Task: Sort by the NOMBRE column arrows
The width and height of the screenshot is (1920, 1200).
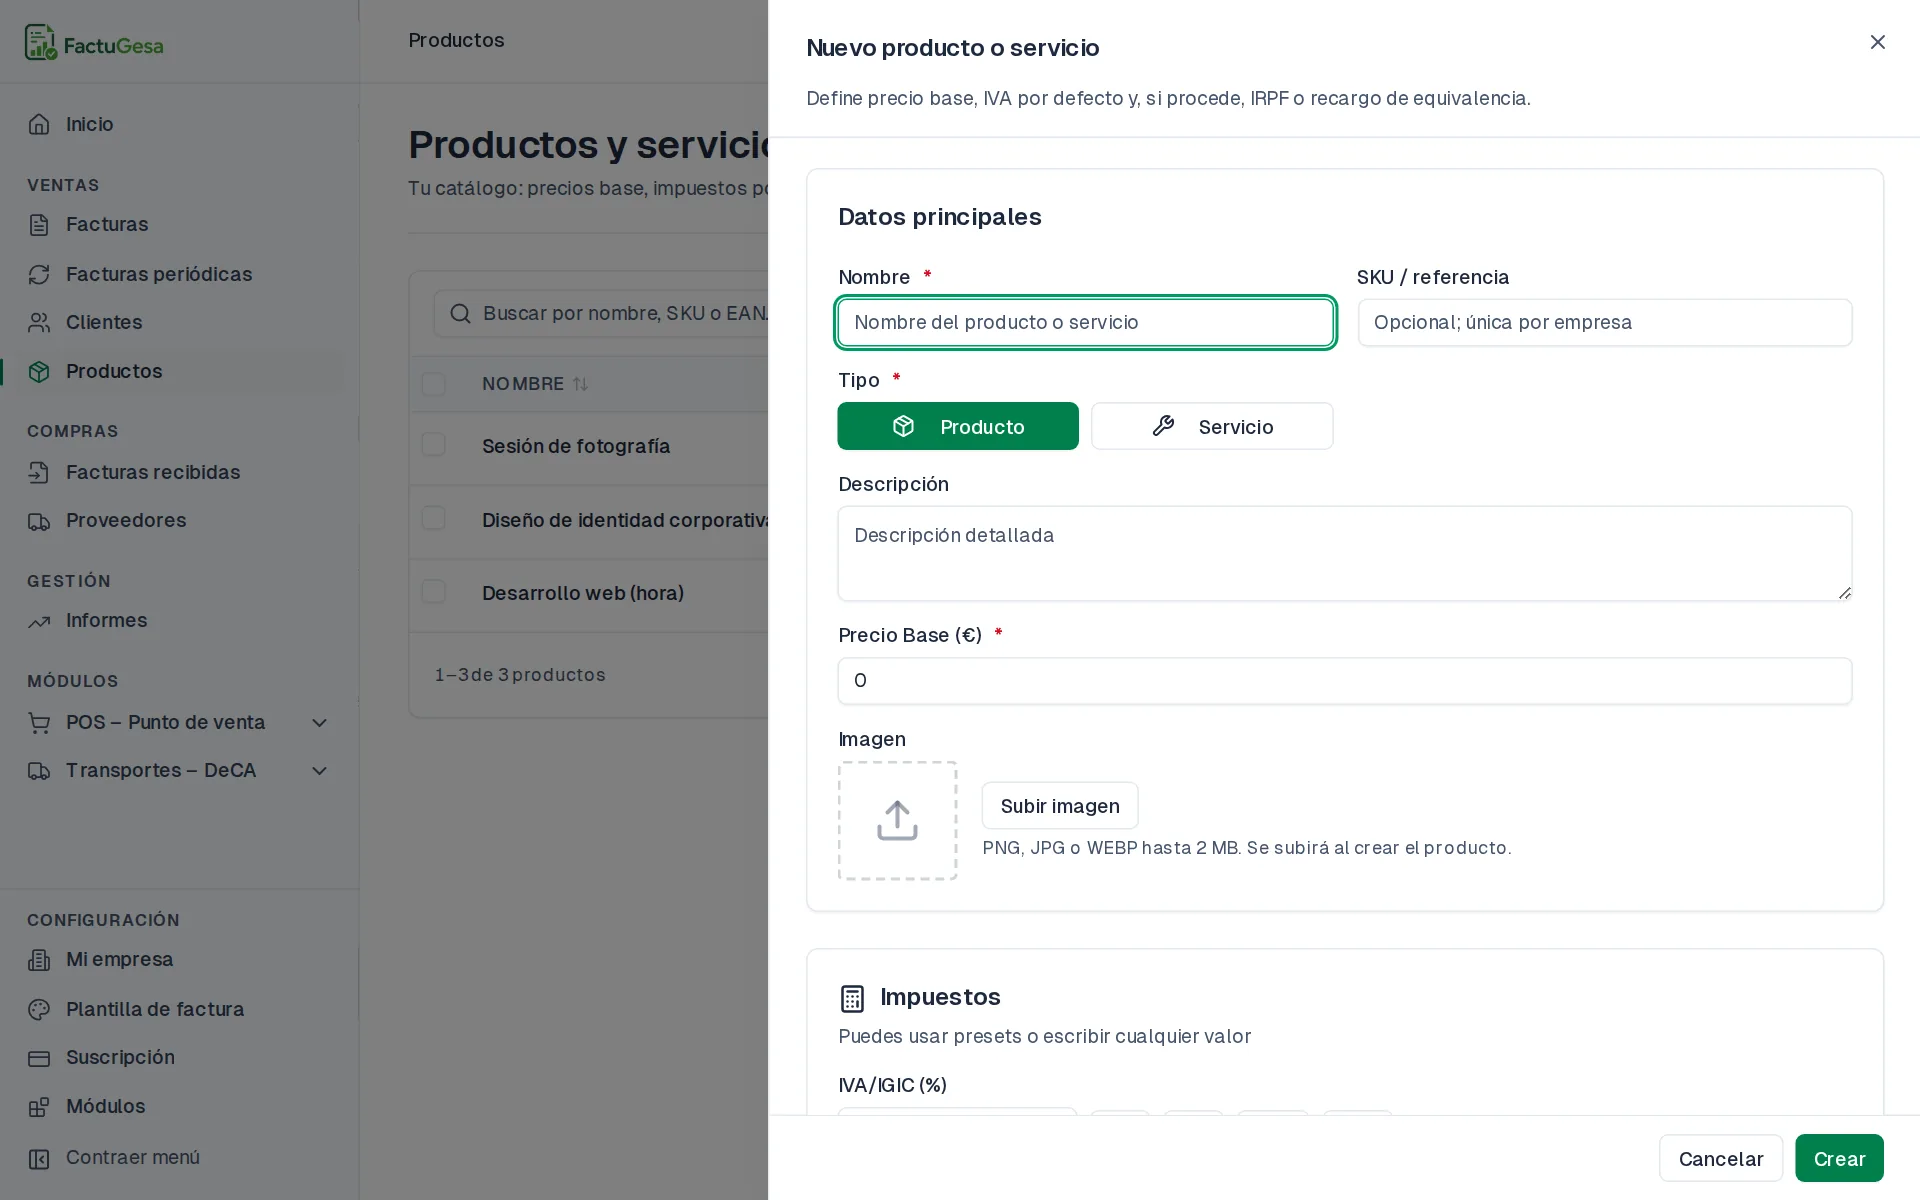Action: [580, 384]
